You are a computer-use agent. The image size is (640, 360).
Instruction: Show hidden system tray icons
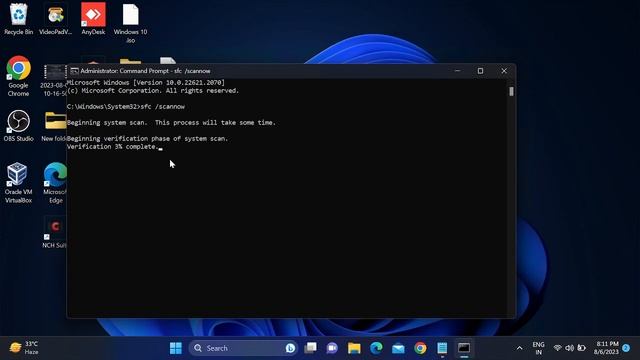tap(519, 348)
